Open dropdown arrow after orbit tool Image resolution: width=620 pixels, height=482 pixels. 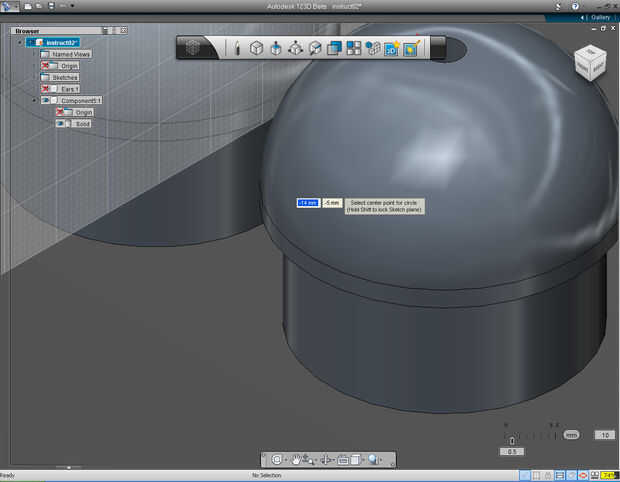click(x=316, y=460)
